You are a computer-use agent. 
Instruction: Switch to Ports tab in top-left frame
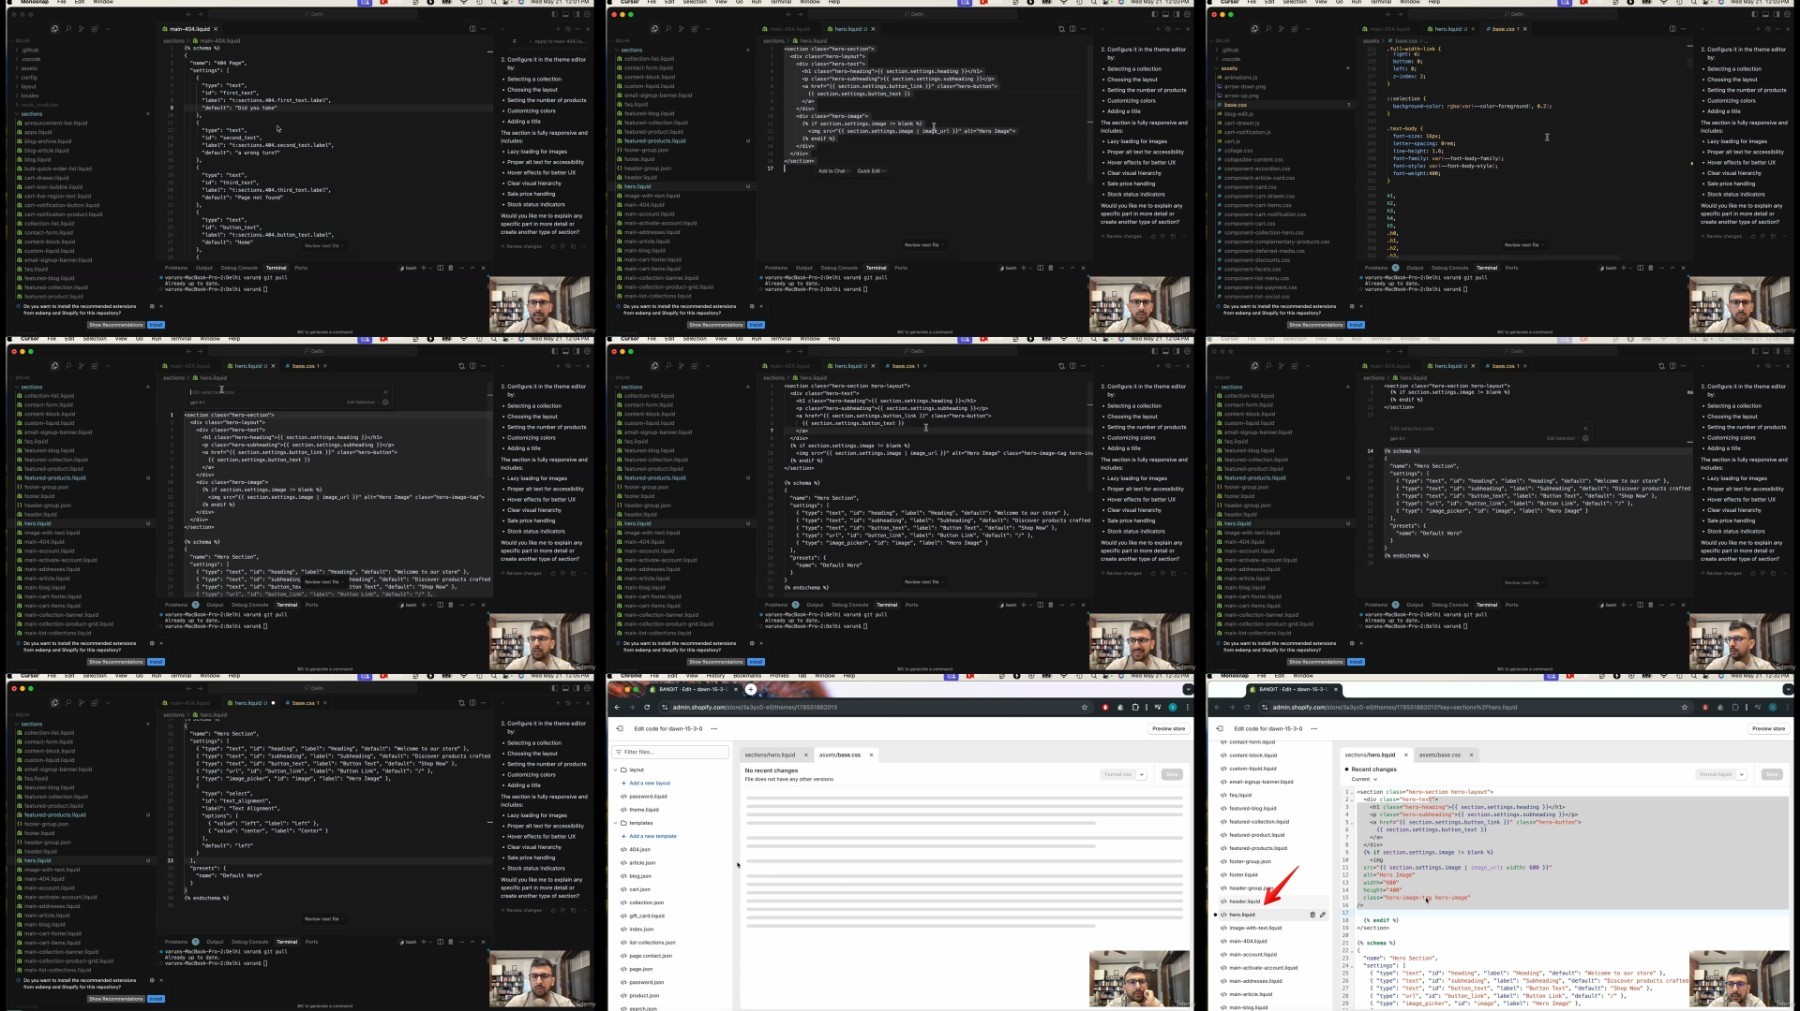pyautogui.click(x=301, y=268)
